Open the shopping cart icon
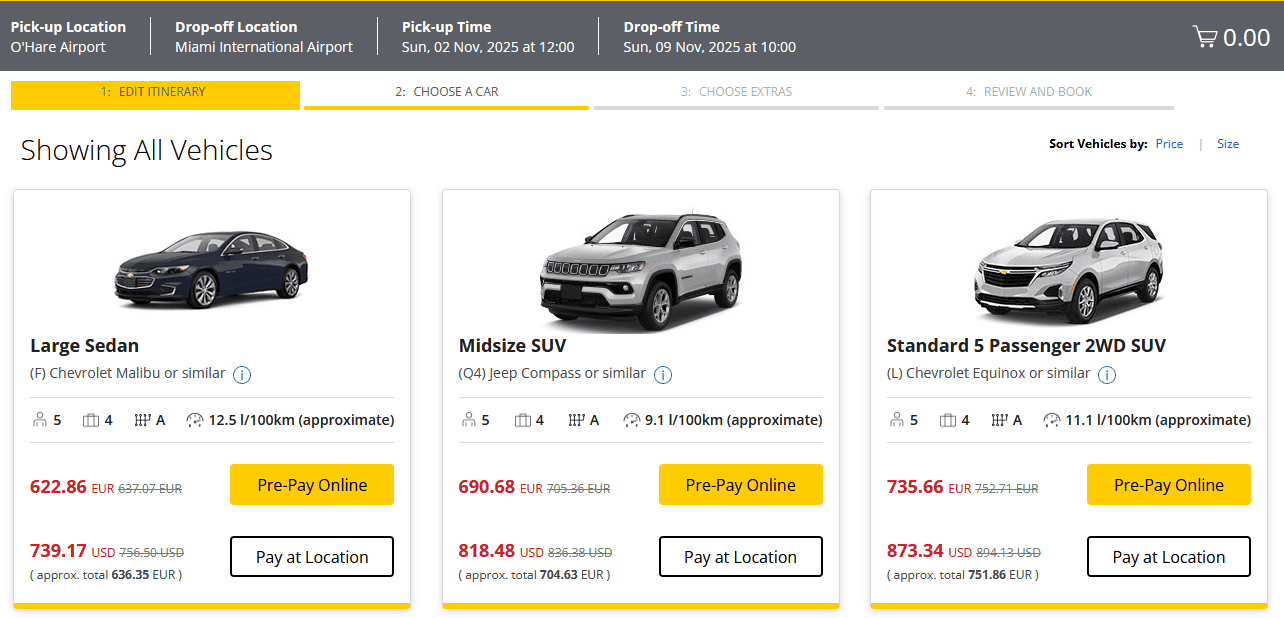Screen dimensions: 1284x618 coord(1204,38)
